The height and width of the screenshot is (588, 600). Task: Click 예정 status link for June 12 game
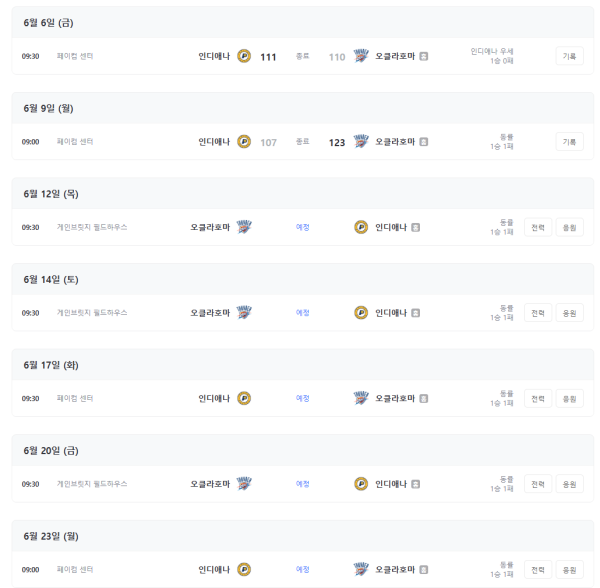(303, 227)
